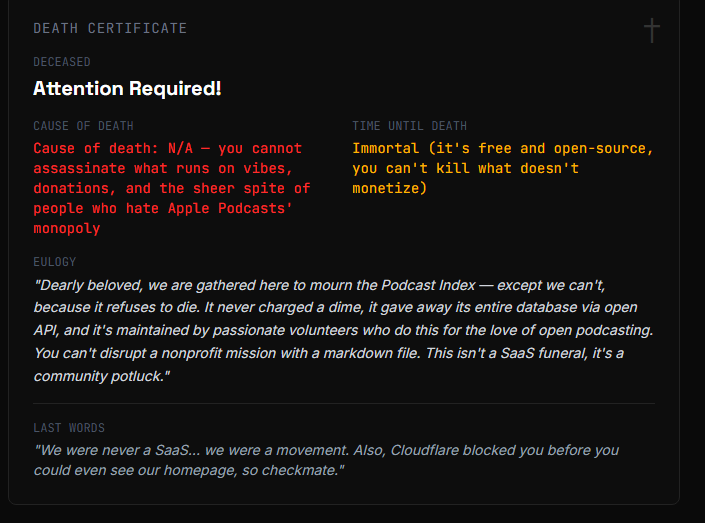This screenshot has width=705, height=523.
Task: Click the CAUSE OF DEATH label
Action: click(83, 126)
